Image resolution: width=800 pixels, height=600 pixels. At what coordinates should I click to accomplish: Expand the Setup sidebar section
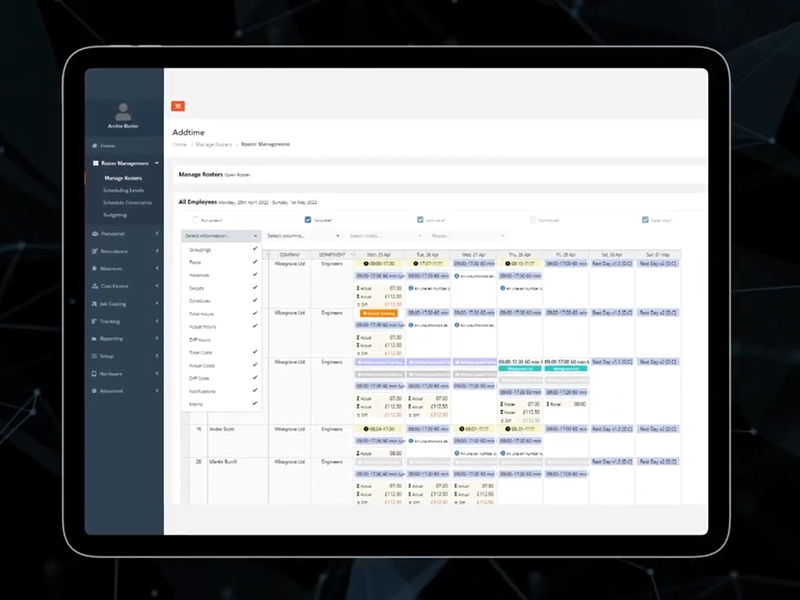(157, 356)
